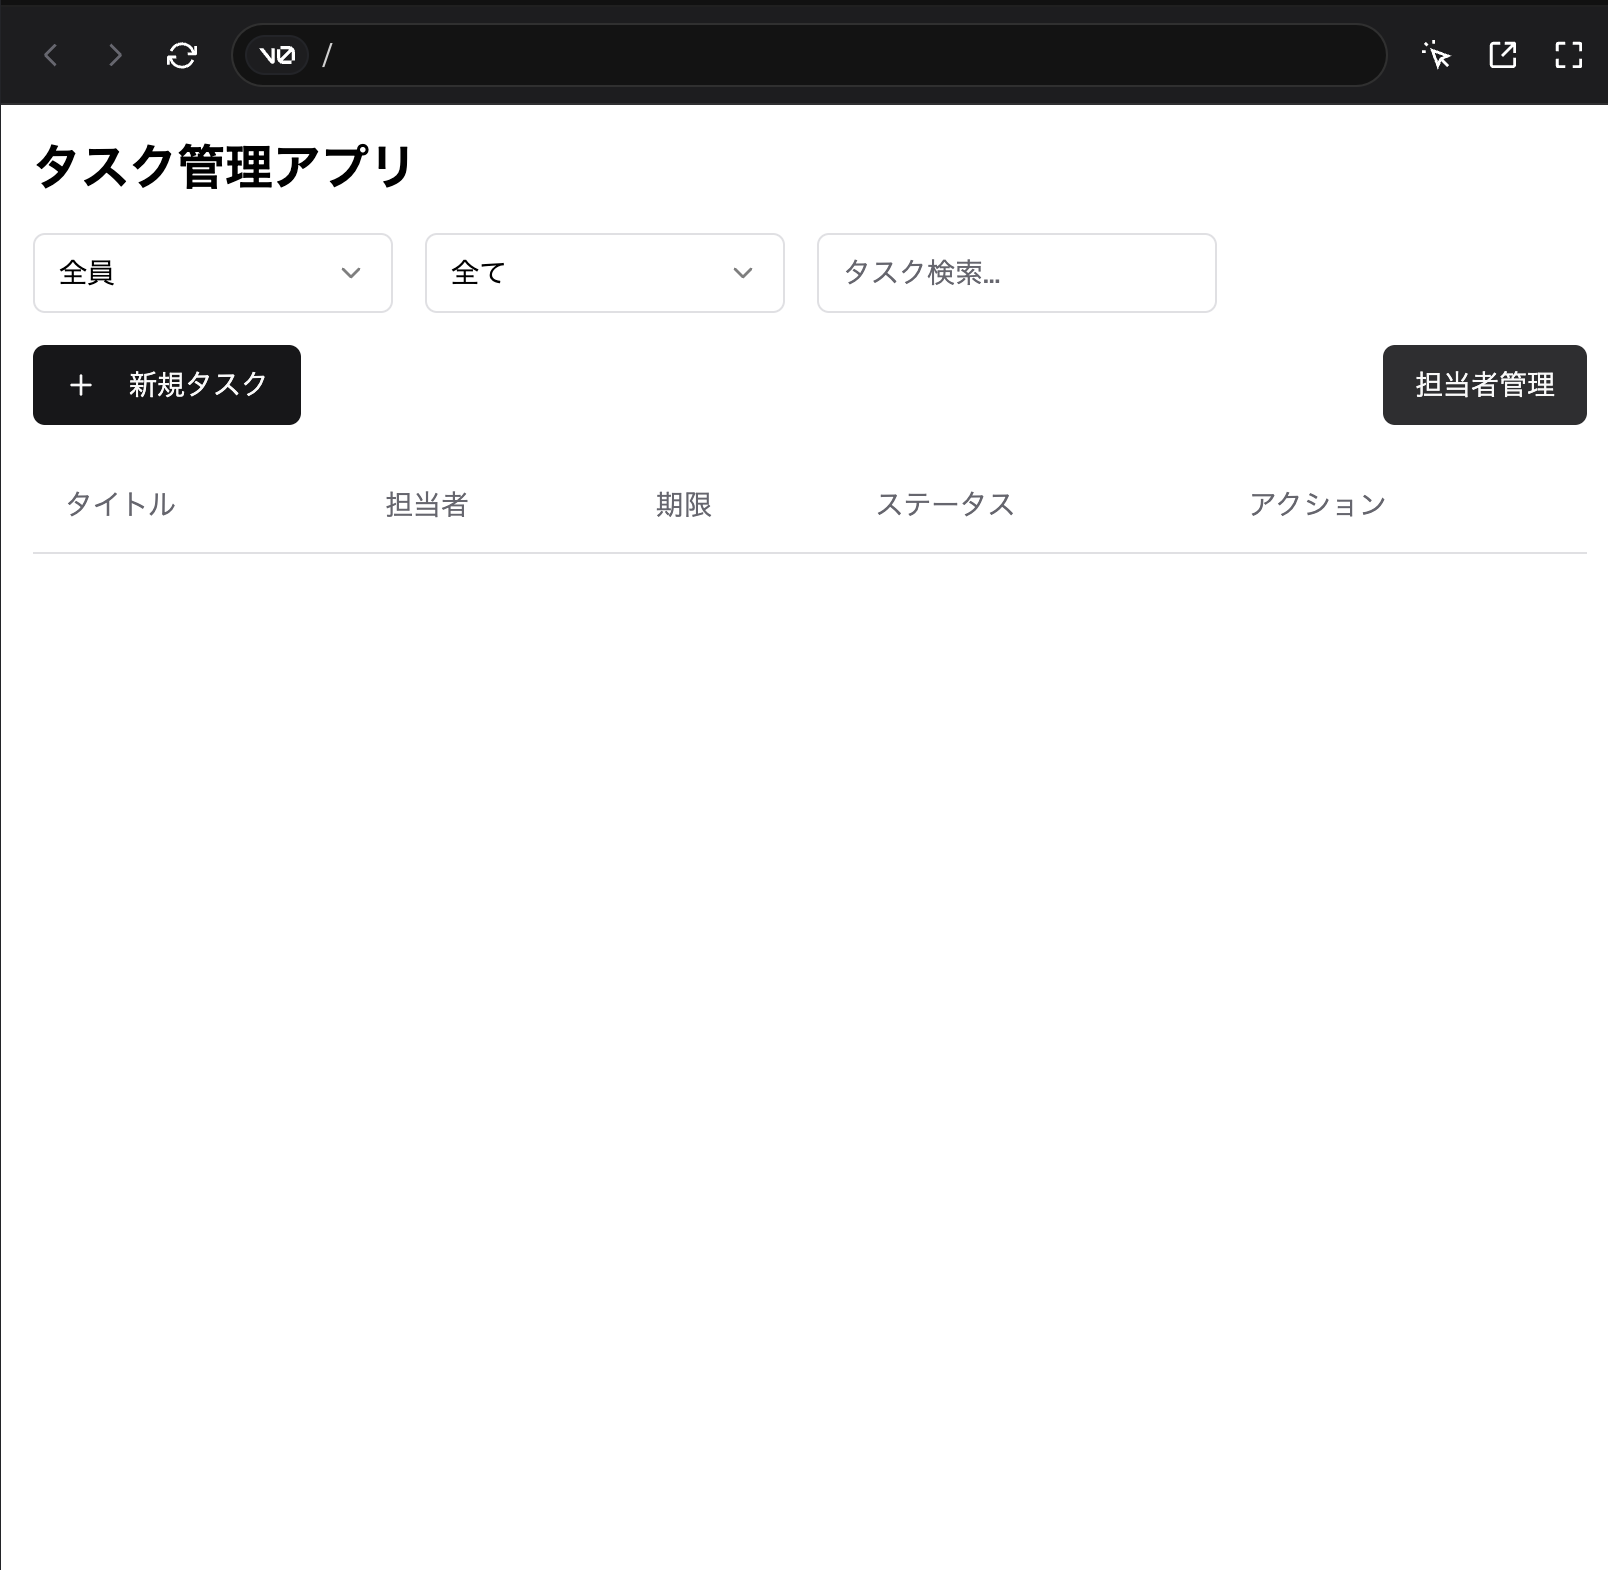Click the v0 logo badge in address bar
The height and width of the screenshot is (1570, 1608).
[x=277, y=55]
